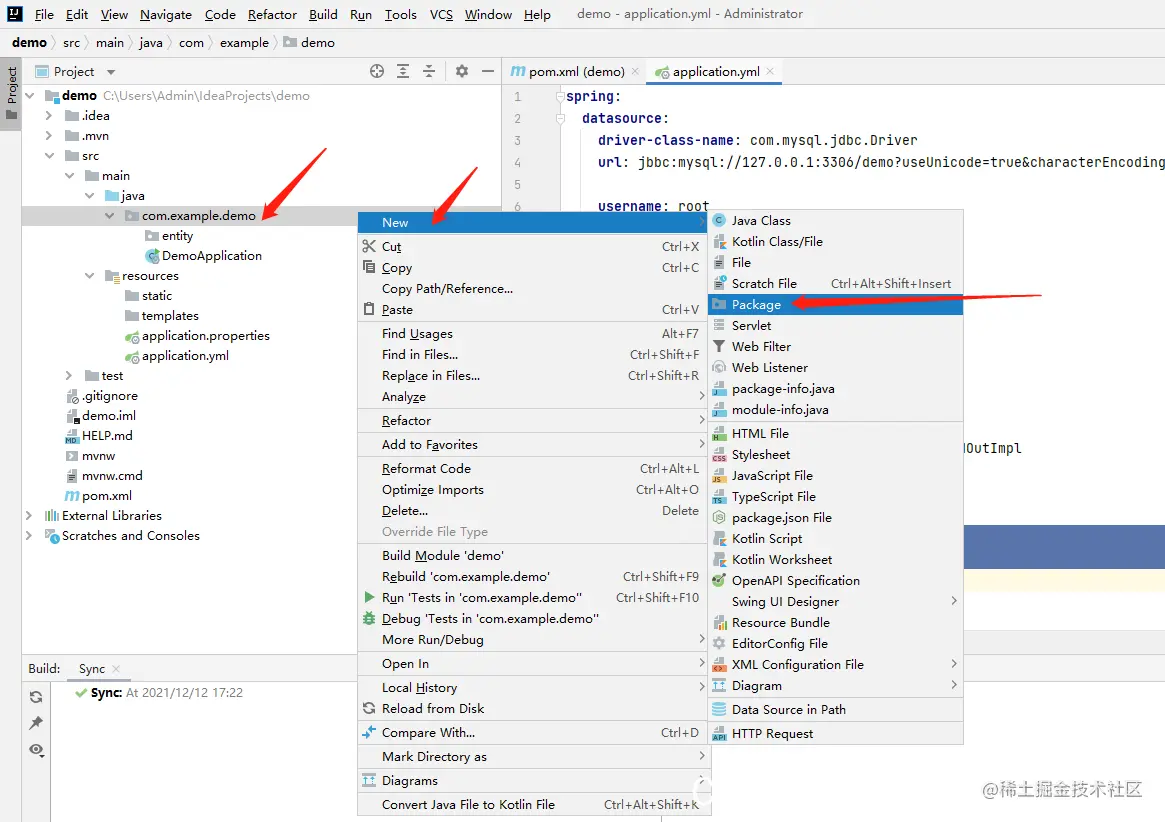
Task: Hide the Project panel with minus icon
Action: pos(487,71)
